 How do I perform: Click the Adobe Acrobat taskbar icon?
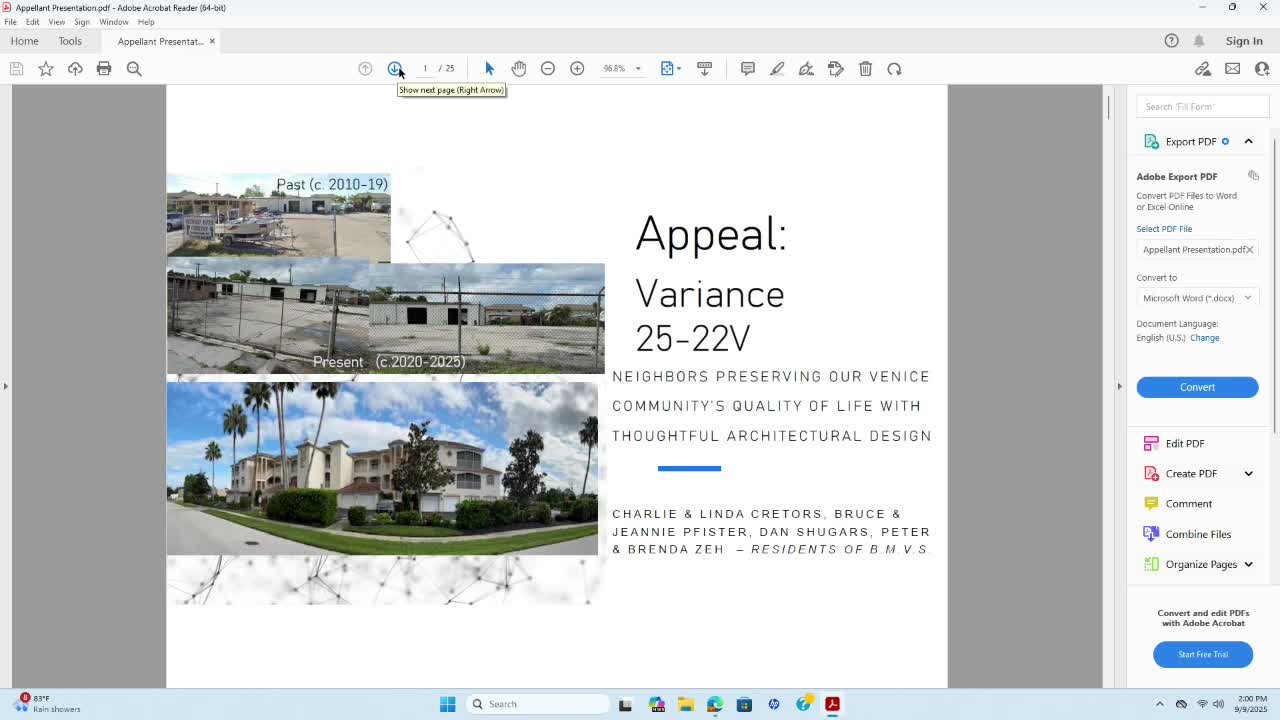click(x=832, y=704)
